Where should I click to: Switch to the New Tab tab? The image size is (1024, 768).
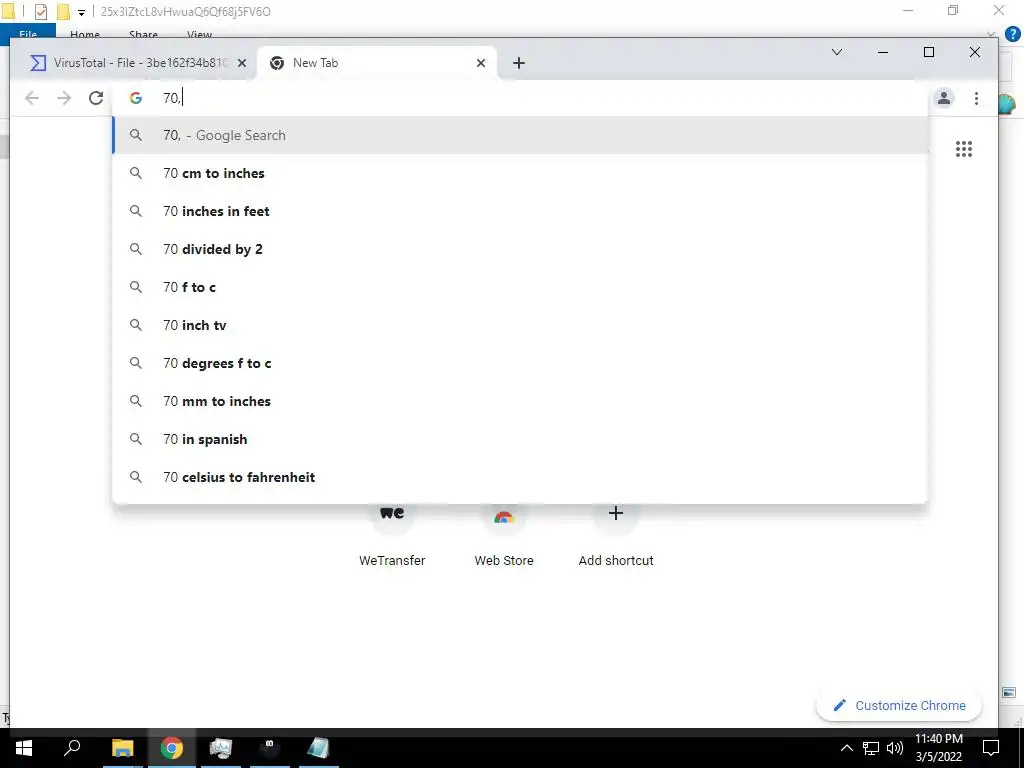pyautogui.click(x=377, y=63)
